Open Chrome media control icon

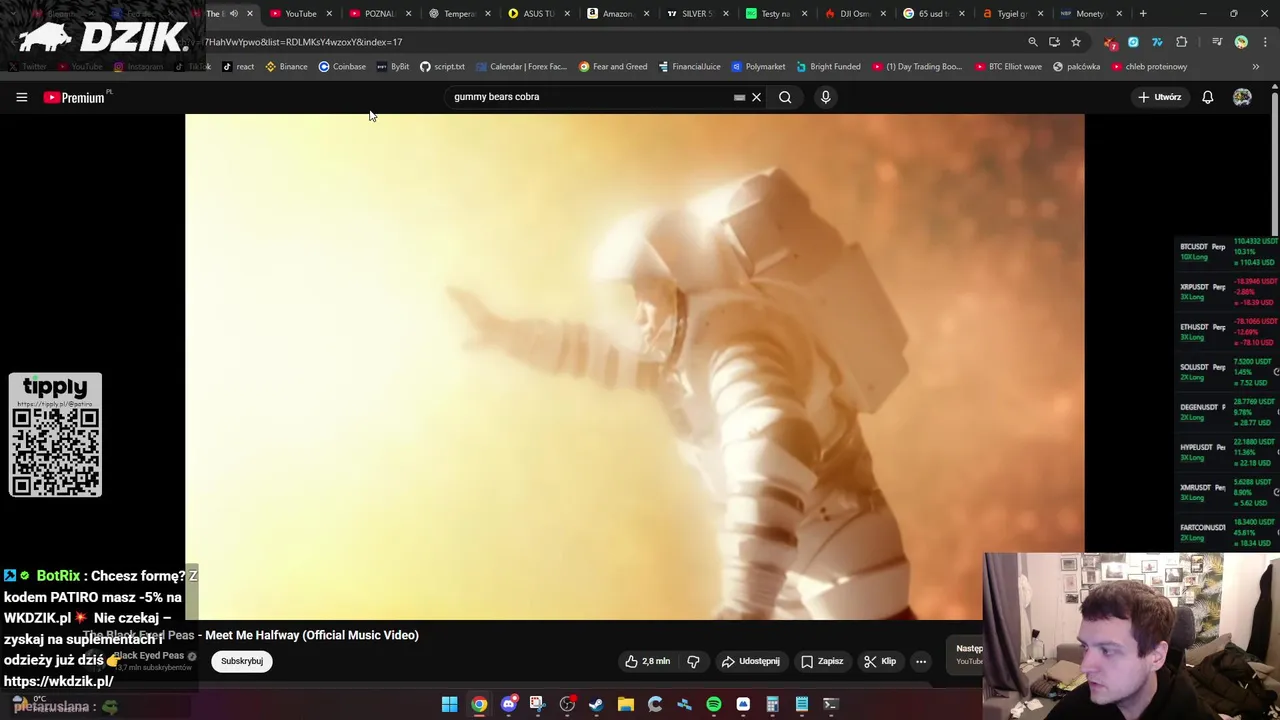1217,42
